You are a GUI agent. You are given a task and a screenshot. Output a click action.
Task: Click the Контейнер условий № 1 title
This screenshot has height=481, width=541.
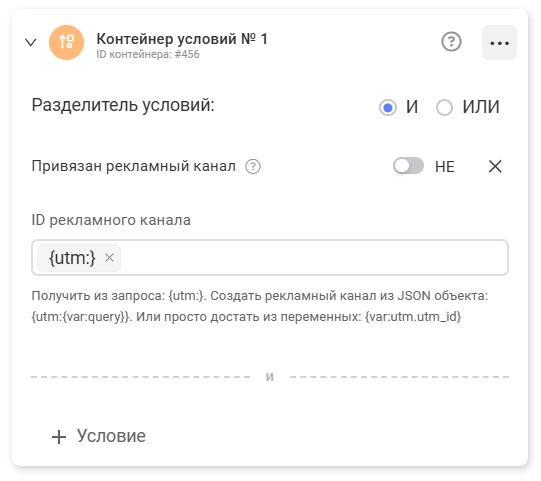182,39
